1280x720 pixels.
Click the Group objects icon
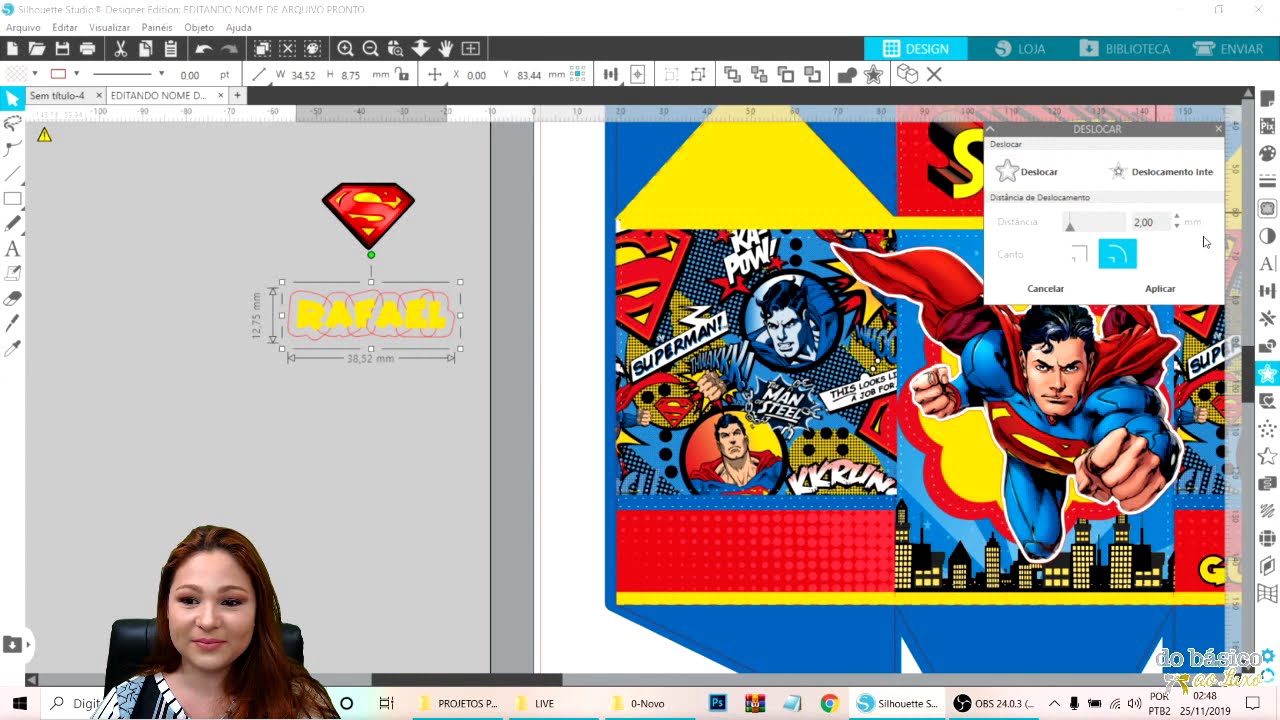(x=671, y=75)
